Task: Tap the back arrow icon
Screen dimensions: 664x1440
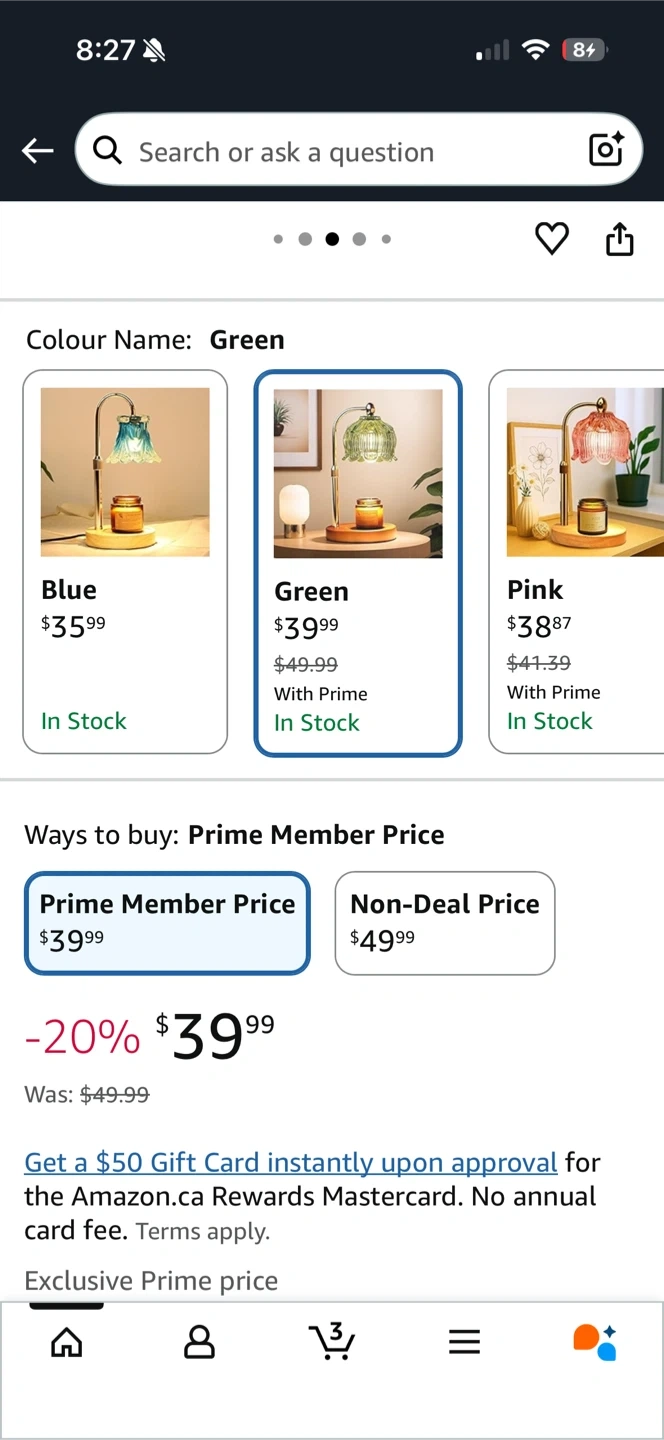Action: tap(38, 151)
